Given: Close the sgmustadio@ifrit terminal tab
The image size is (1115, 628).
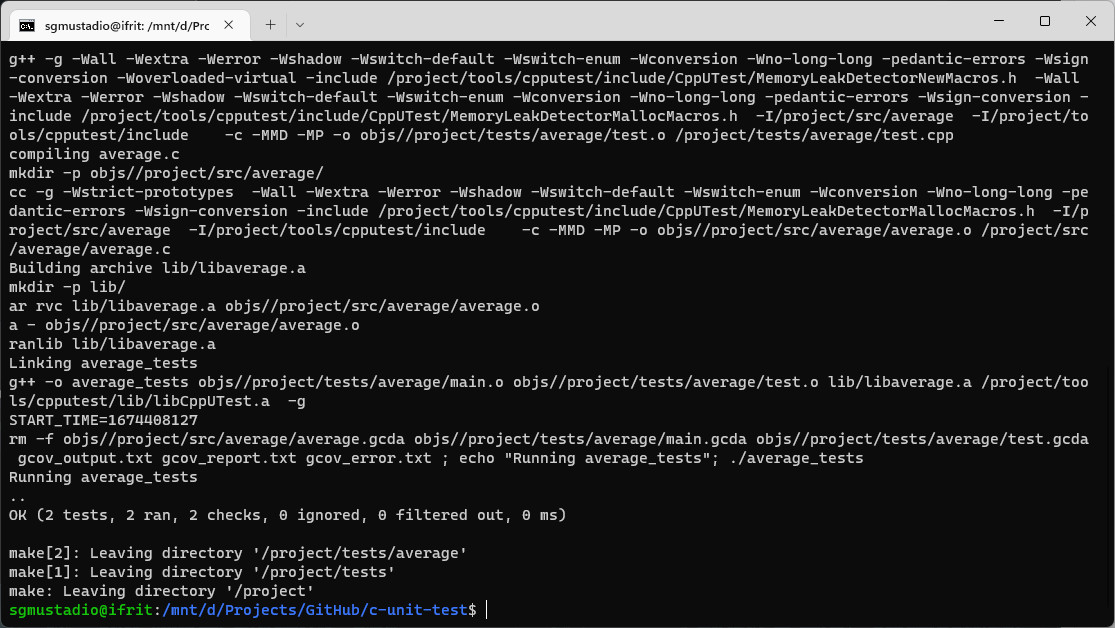Looking at the screenshot, I should [x=229, y=23].
